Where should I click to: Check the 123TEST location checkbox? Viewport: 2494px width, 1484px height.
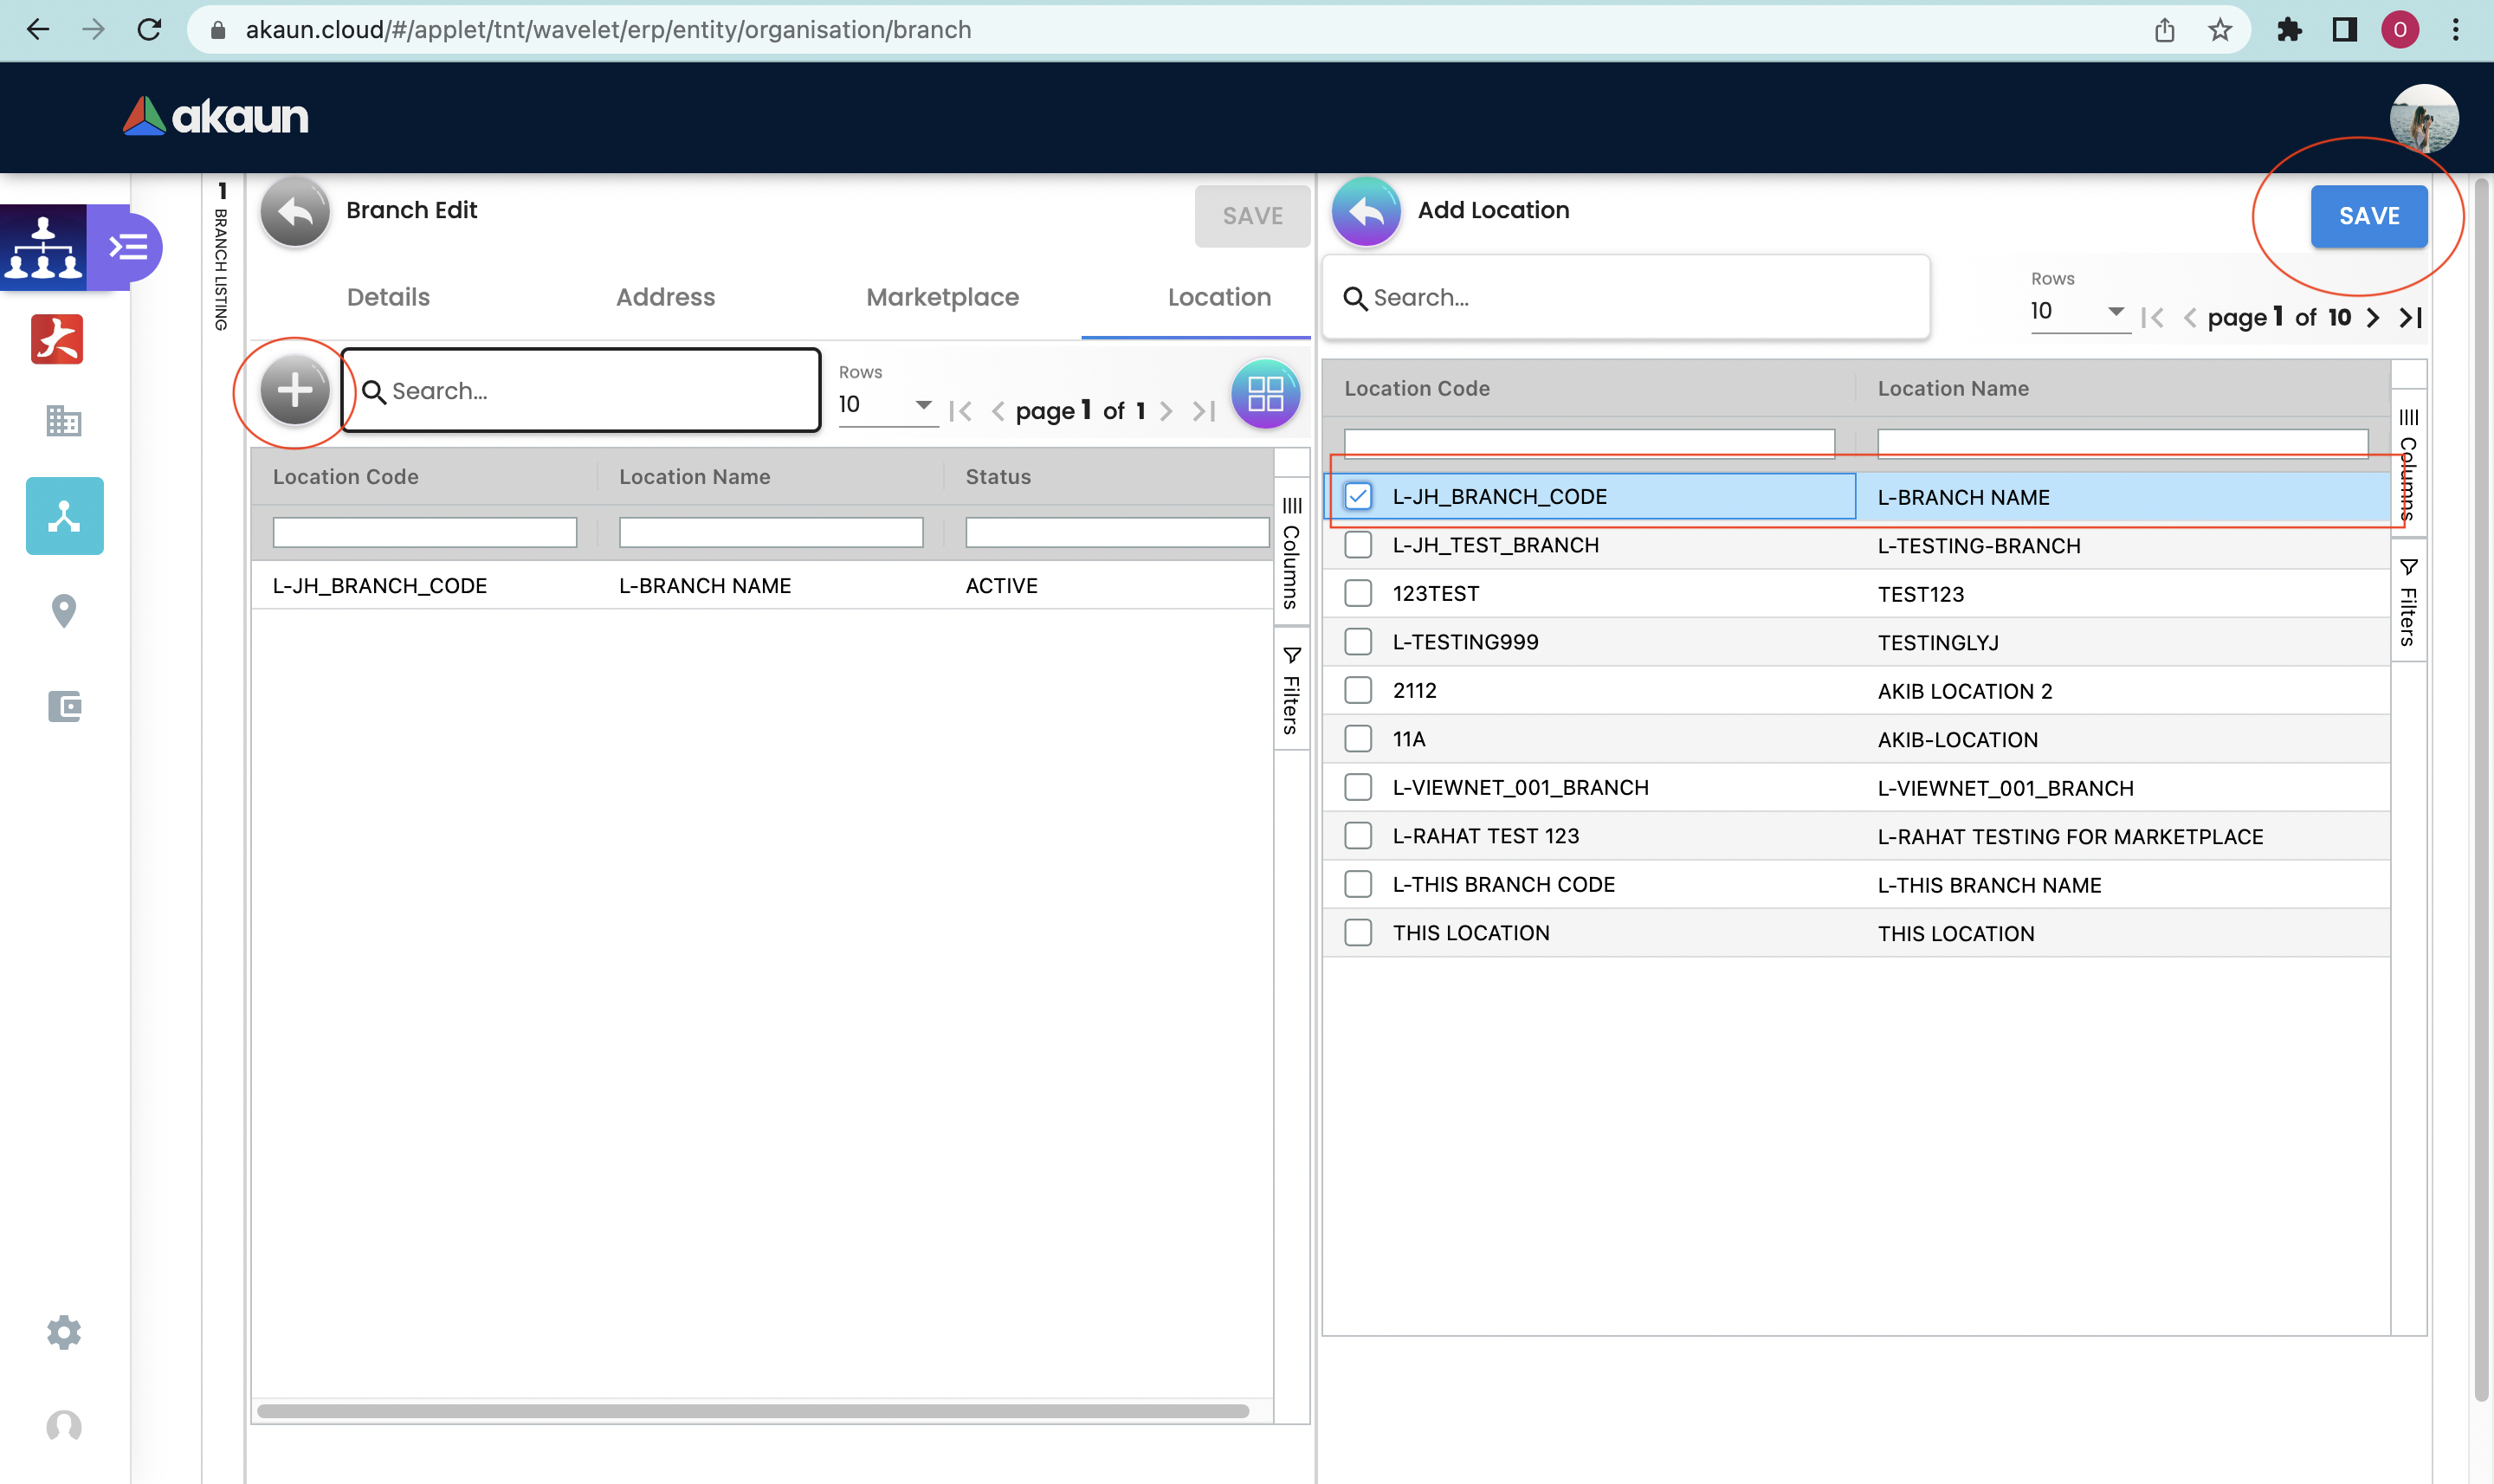(x=1357, y=593)
